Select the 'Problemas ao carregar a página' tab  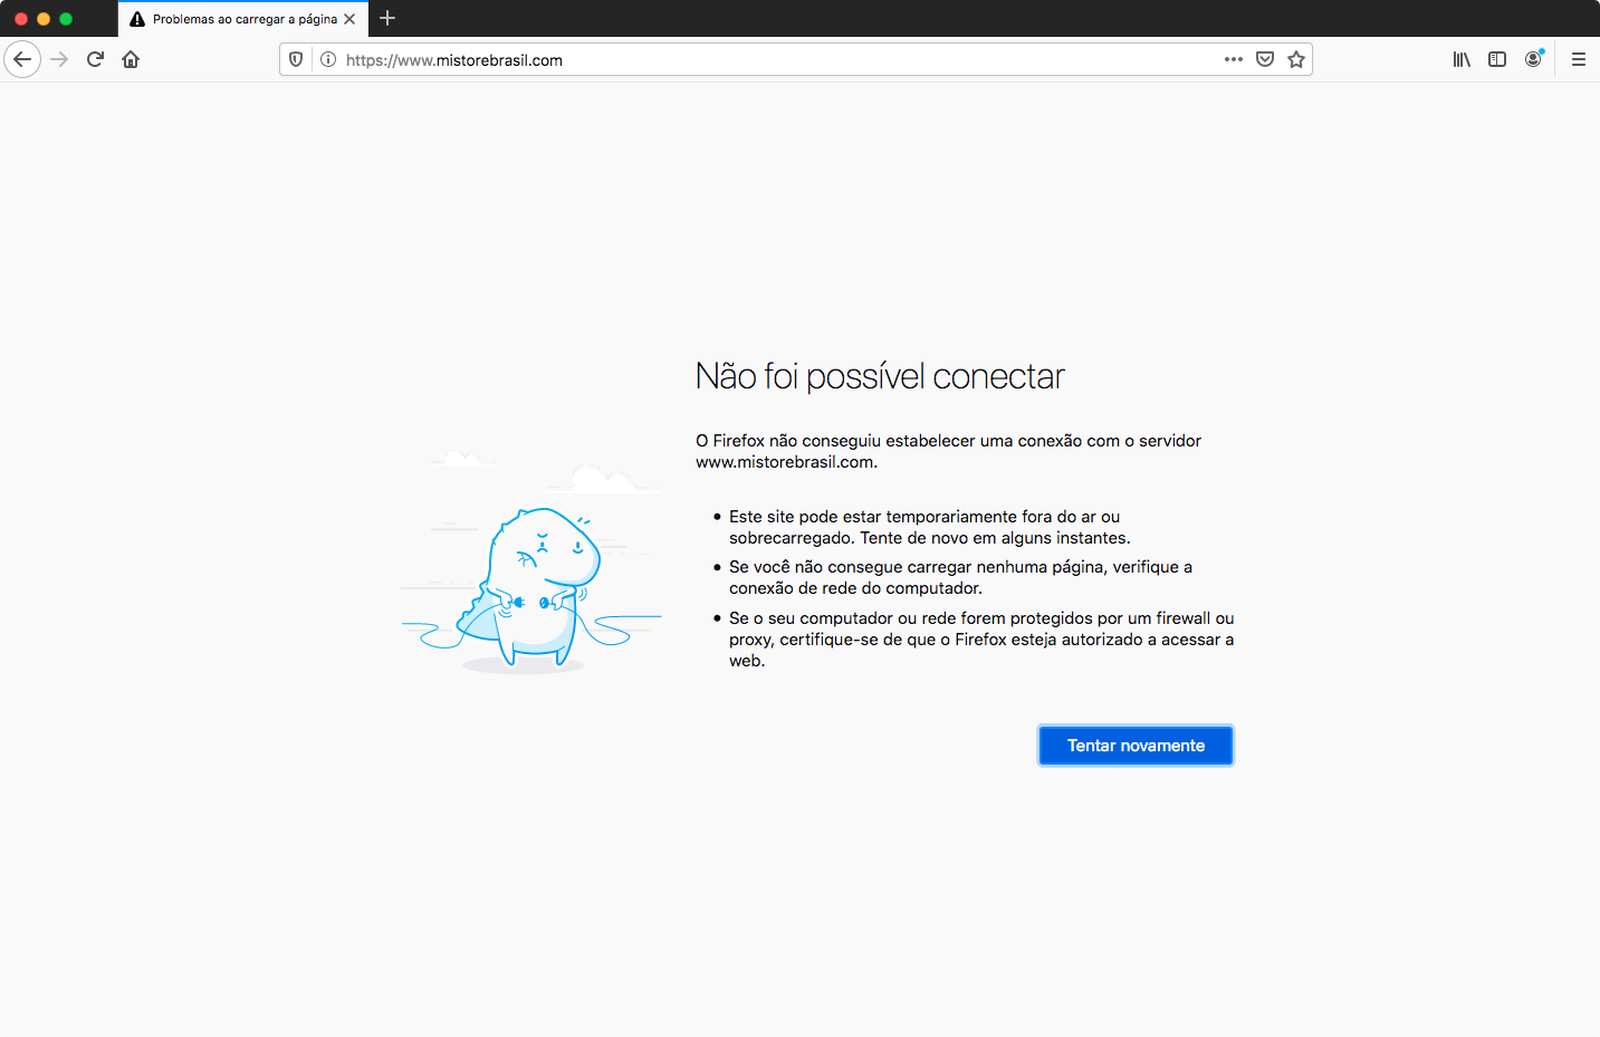pyautogui.click(x=240, y=19)
